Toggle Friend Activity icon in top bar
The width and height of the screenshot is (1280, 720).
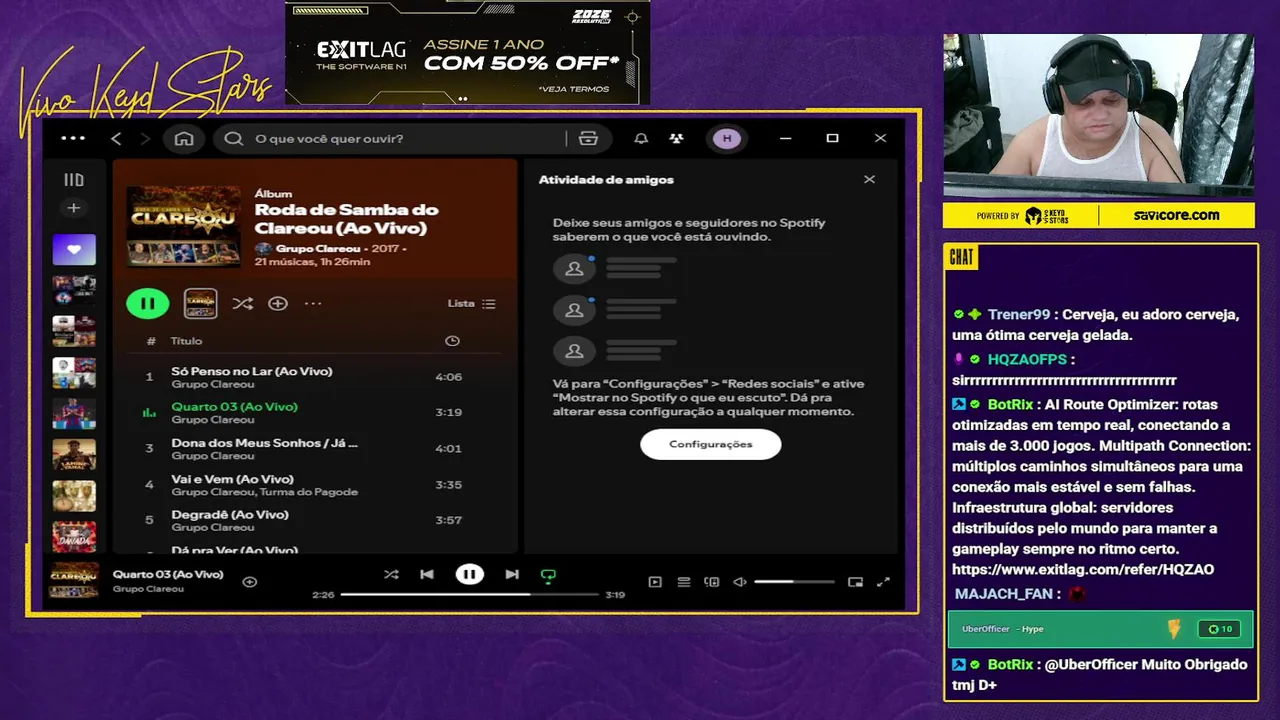677,138
